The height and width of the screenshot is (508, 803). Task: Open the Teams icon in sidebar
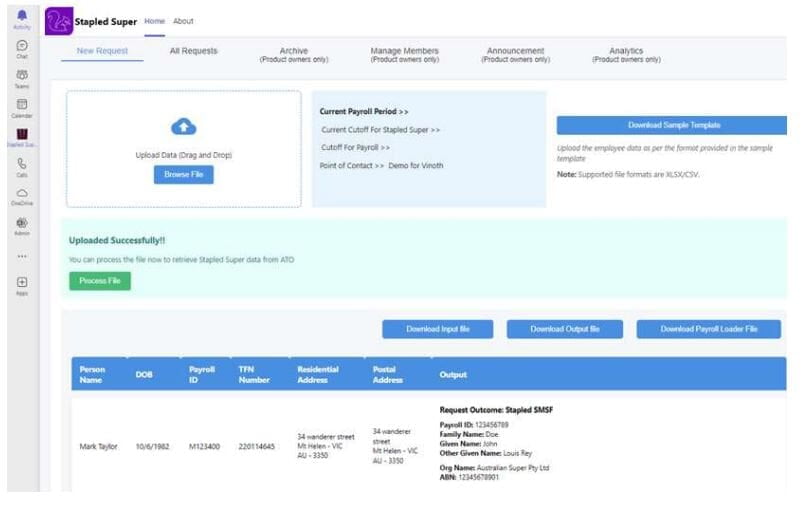click(x=22, y=75)
